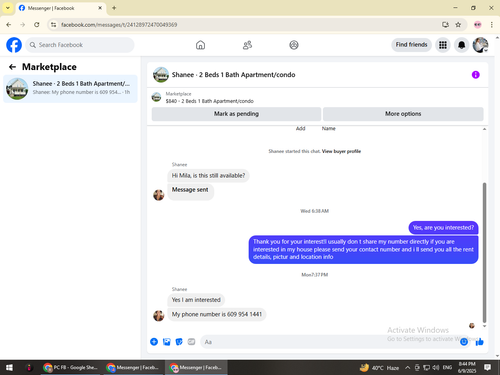This screenshot has height=375, width=500.
Task: Open the Groups icon in top navigation
Action: 294,45
